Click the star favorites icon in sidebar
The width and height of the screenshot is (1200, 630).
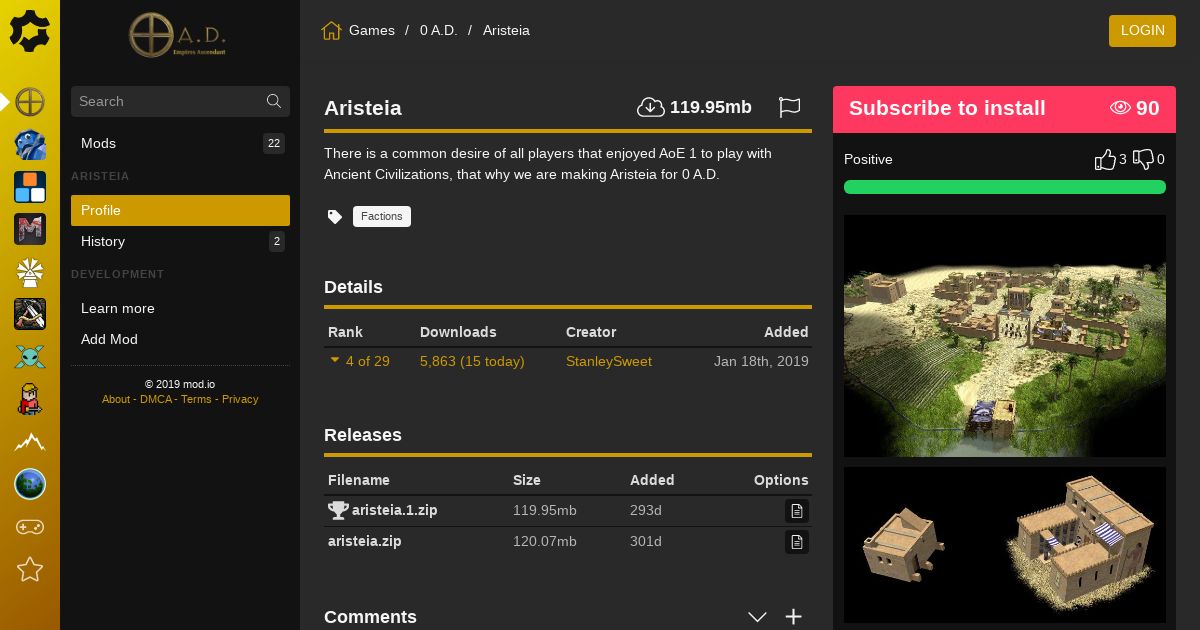30,569
